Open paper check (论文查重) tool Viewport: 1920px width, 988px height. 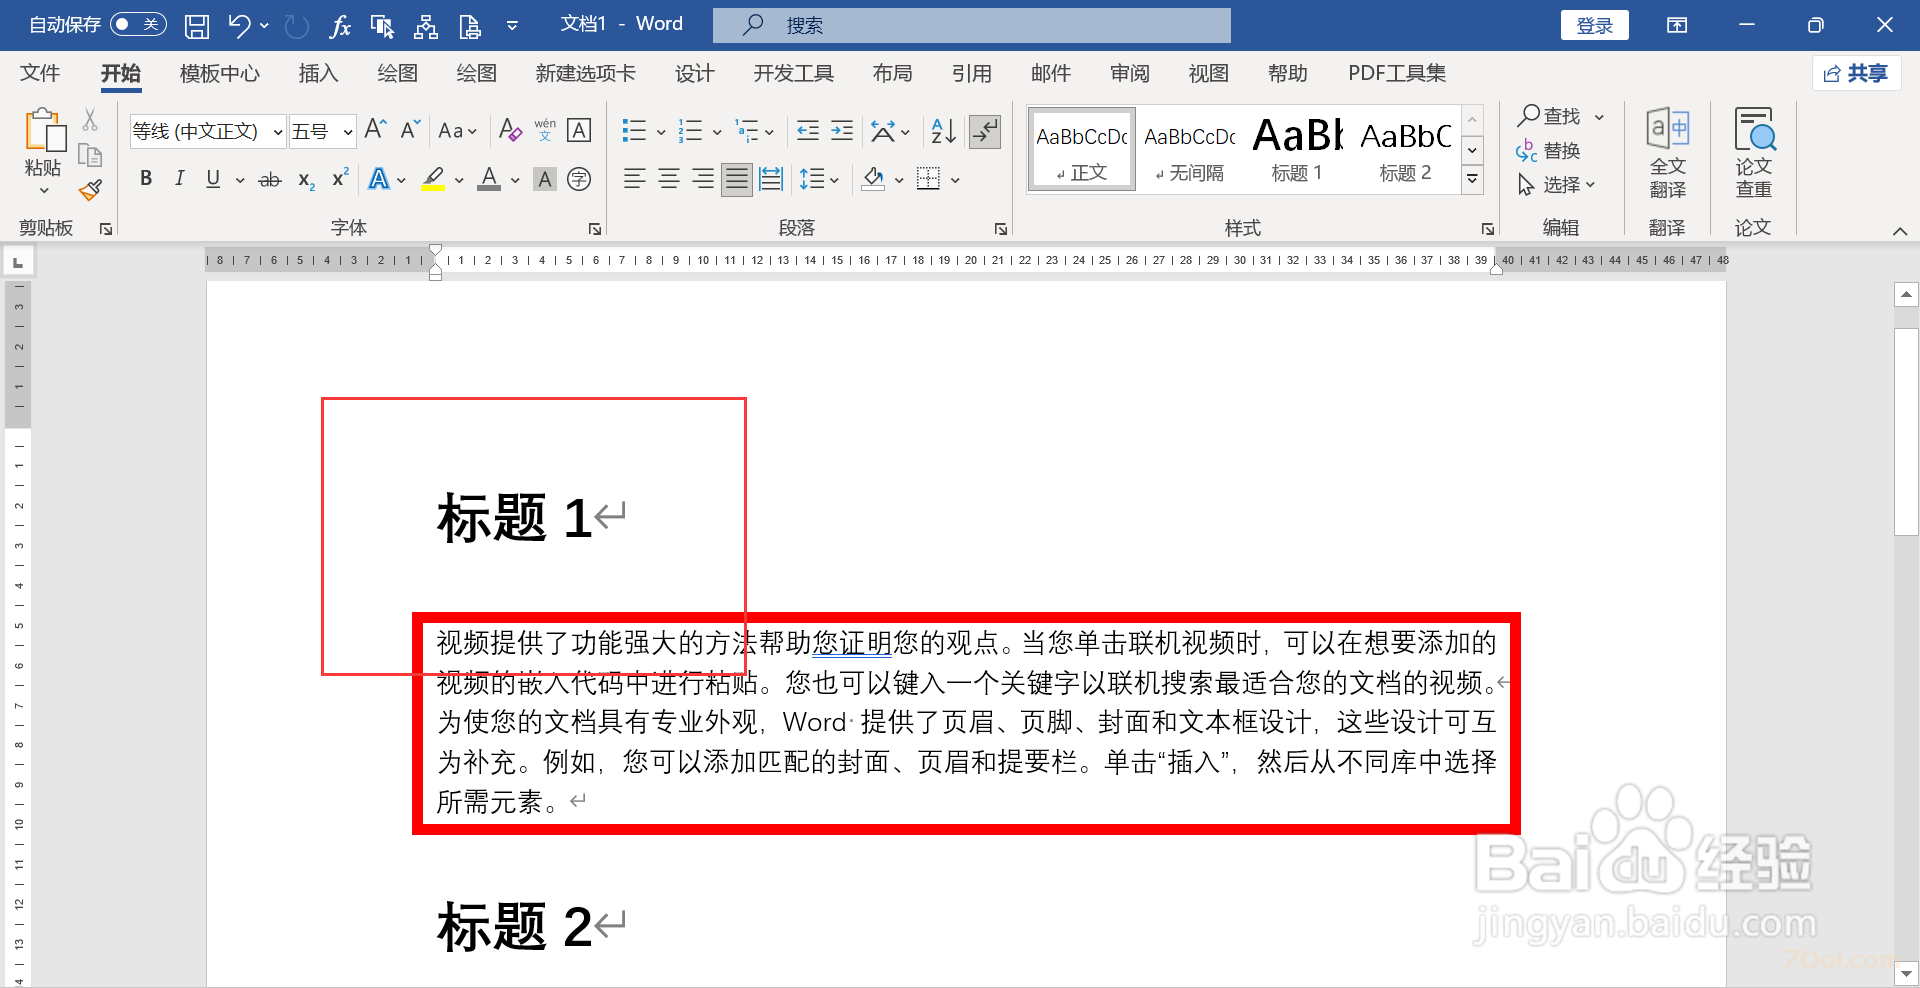click(x=1754, y=153)
